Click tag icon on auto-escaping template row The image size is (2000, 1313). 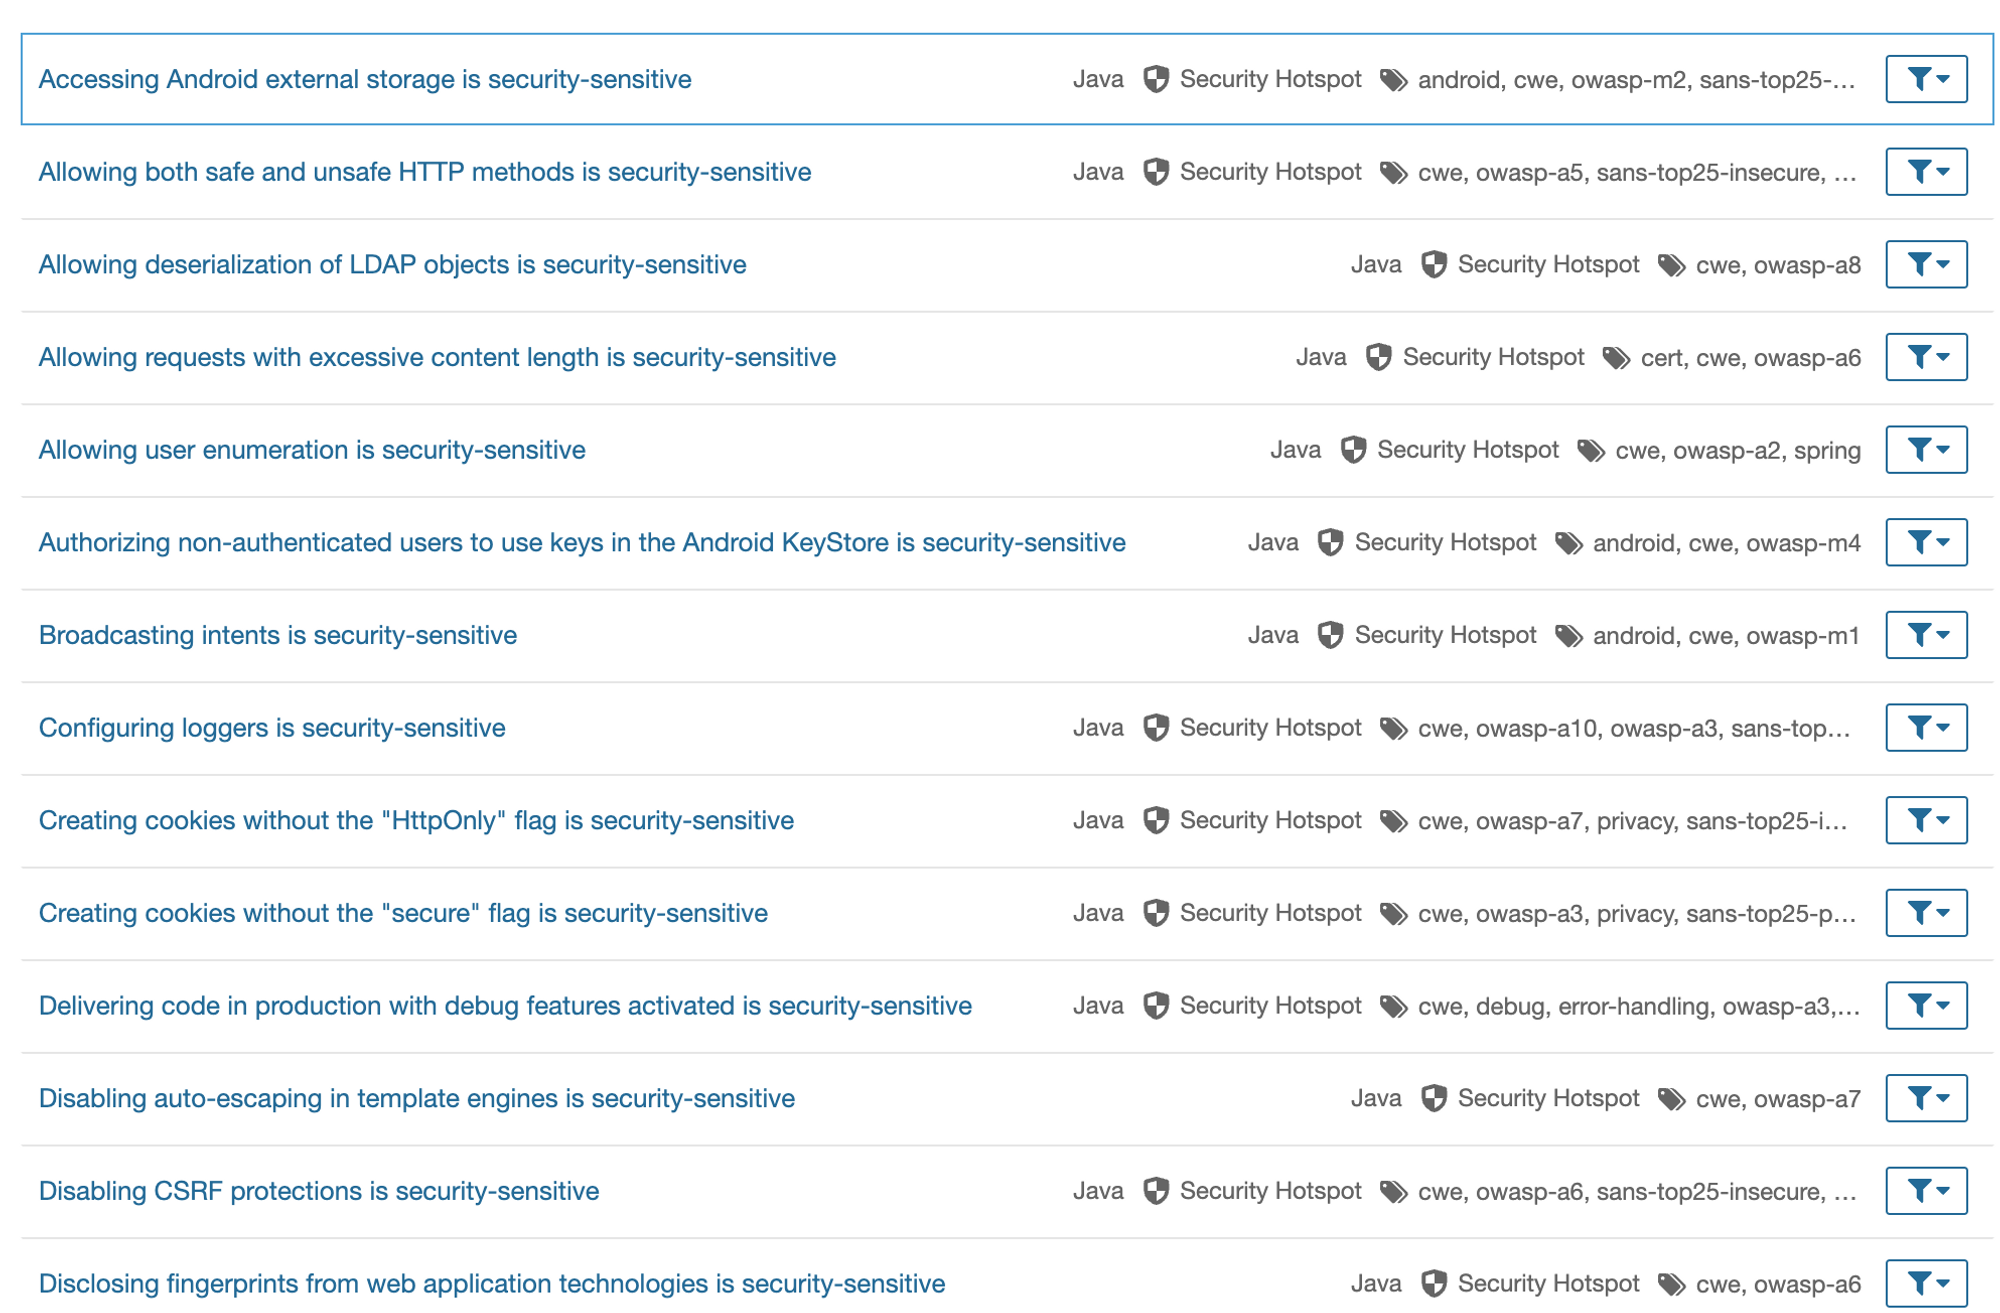click(x=1671, y=1099)
